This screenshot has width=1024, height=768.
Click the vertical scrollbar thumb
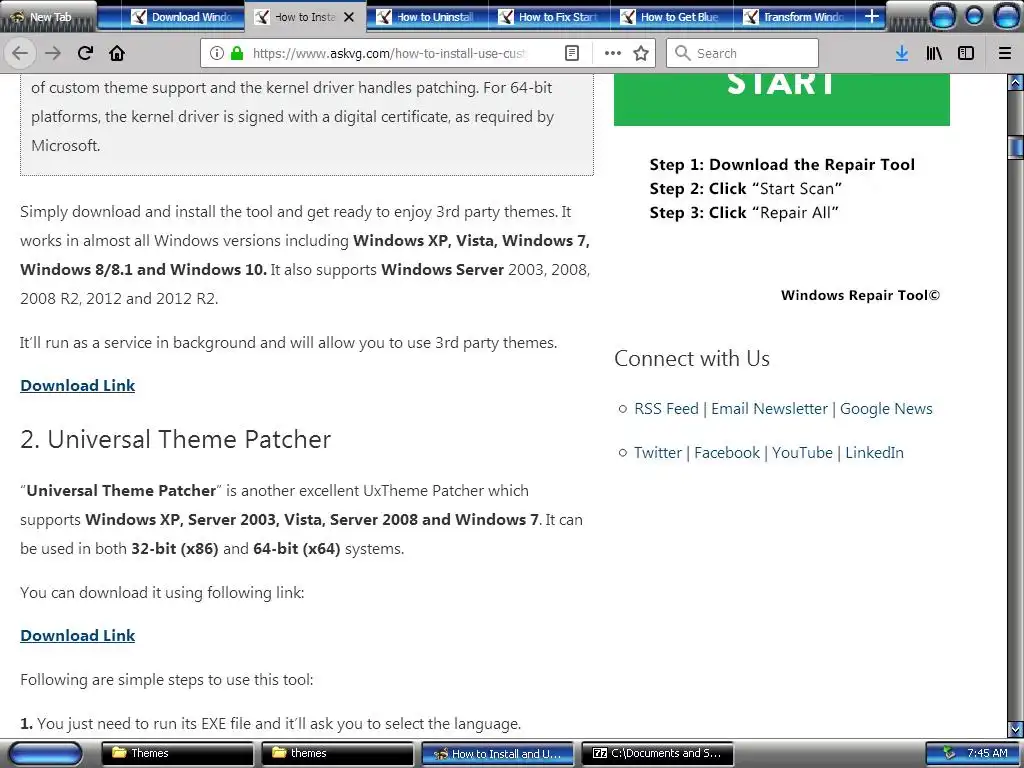coord(1016,146)
